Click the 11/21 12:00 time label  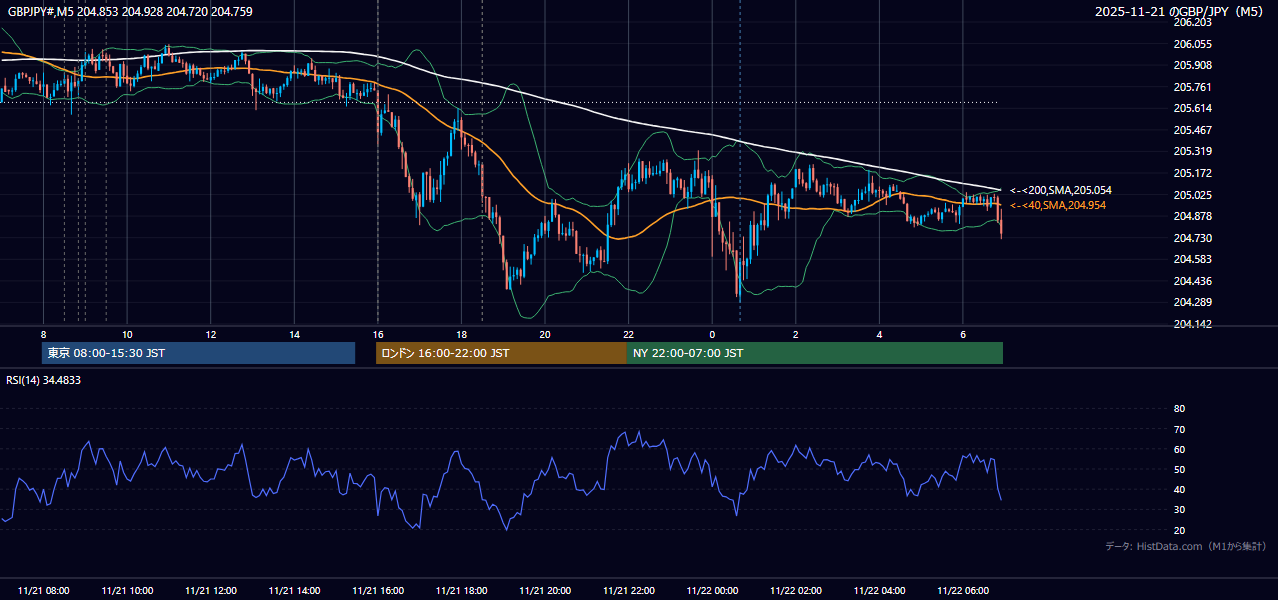tap(211, 591)
